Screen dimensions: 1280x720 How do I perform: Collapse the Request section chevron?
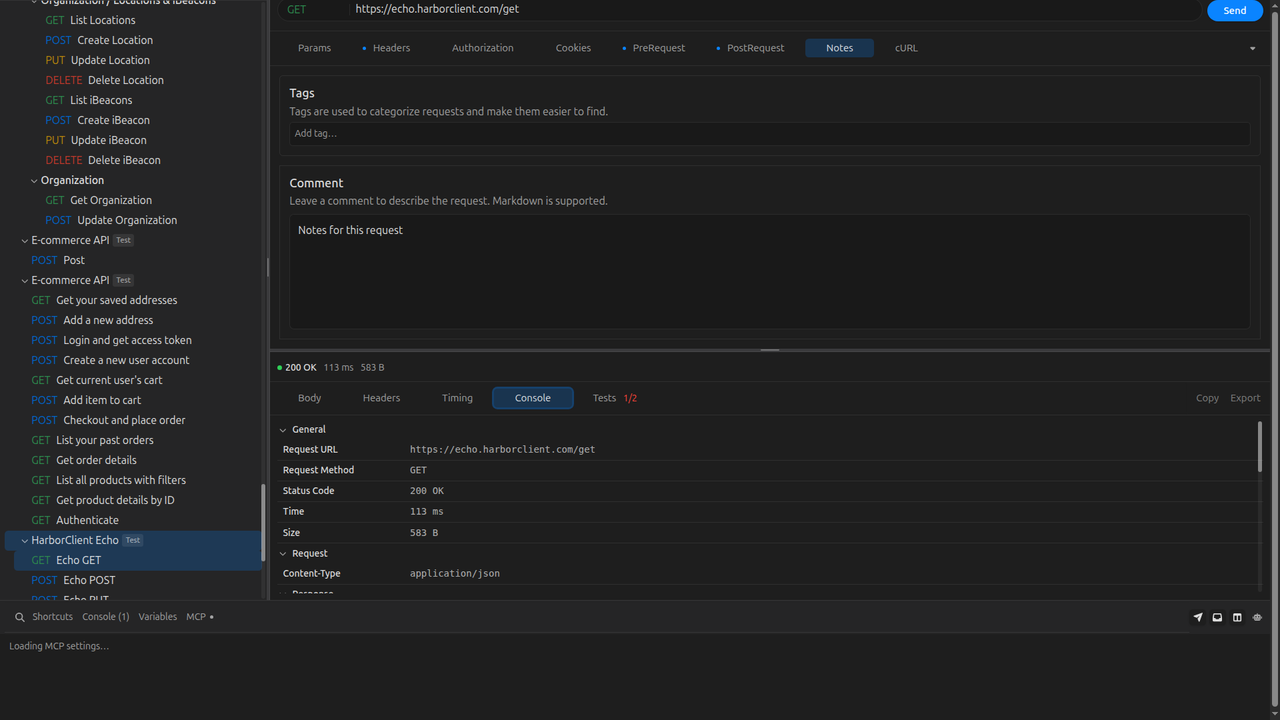283,554
